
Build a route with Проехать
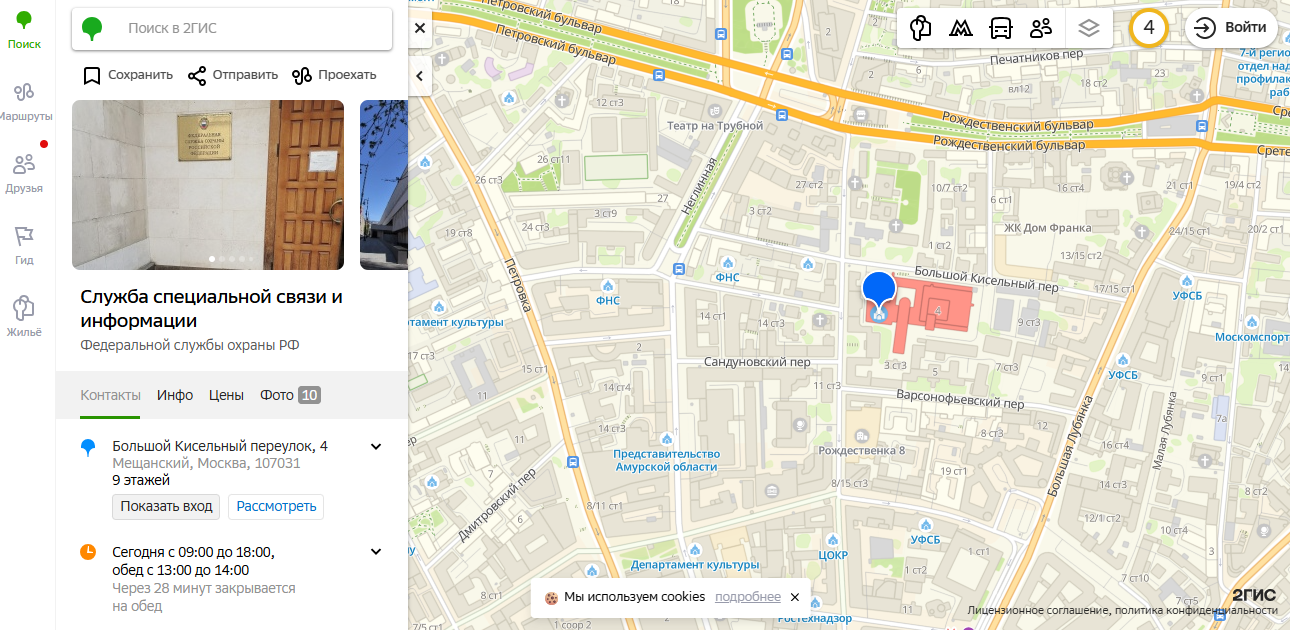click(x=302, y=75)
